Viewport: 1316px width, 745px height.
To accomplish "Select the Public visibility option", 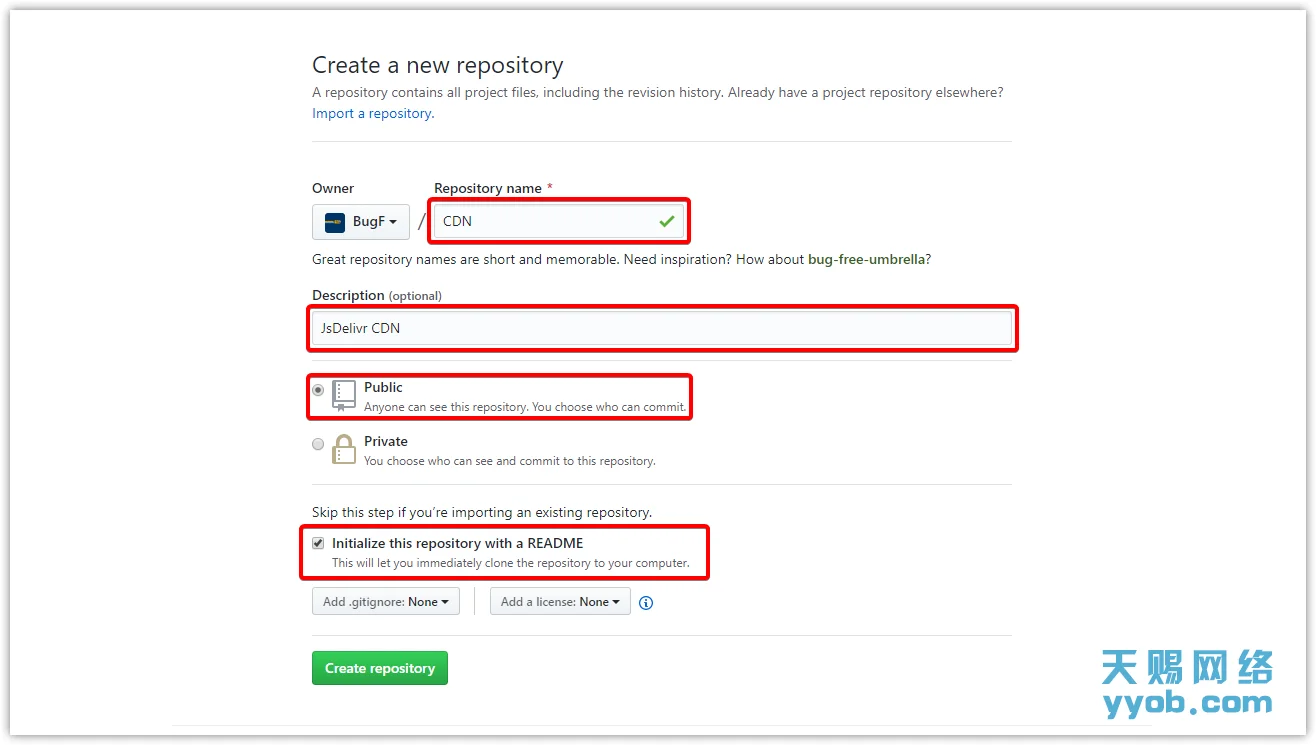I will coord(317,390).
